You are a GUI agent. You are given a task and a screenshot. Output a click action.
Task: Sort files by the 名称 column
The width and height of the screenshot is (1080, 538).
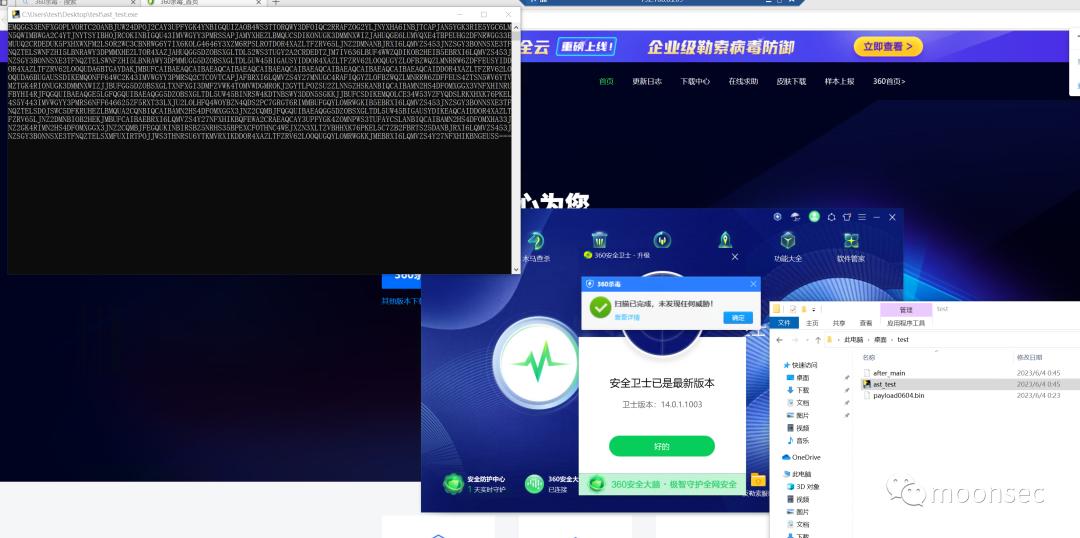point(869,358)
